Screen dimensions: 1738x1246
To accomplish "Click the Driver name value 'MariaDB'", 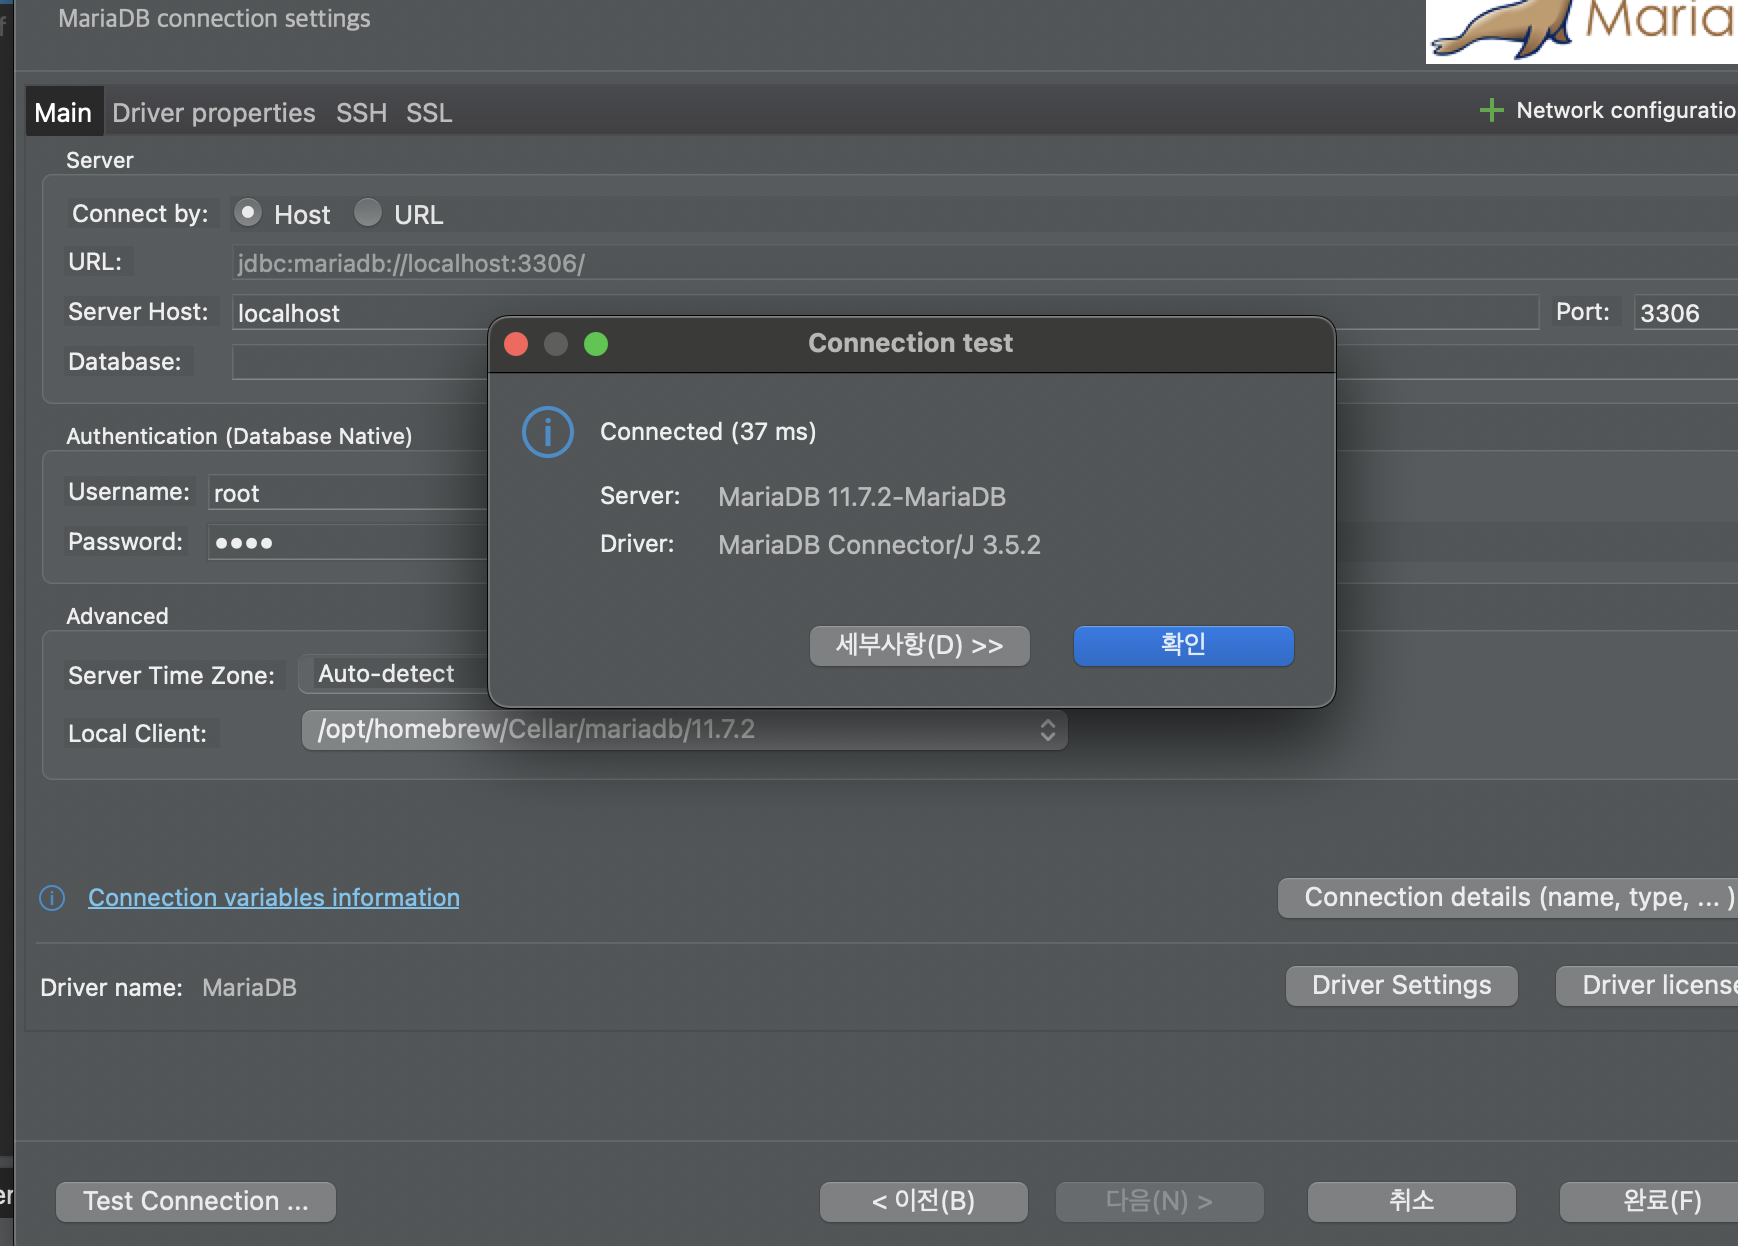I will pos(250,988).
